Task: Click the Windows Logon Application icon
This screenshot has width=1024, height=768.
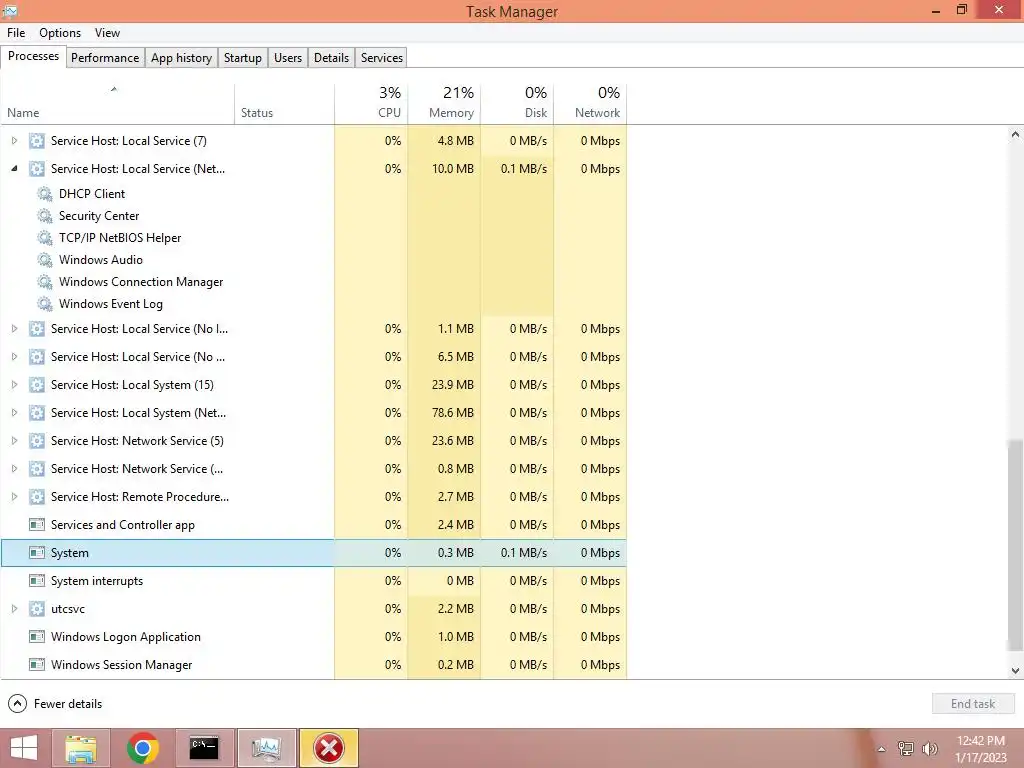Action: click(x=37, y=637)
